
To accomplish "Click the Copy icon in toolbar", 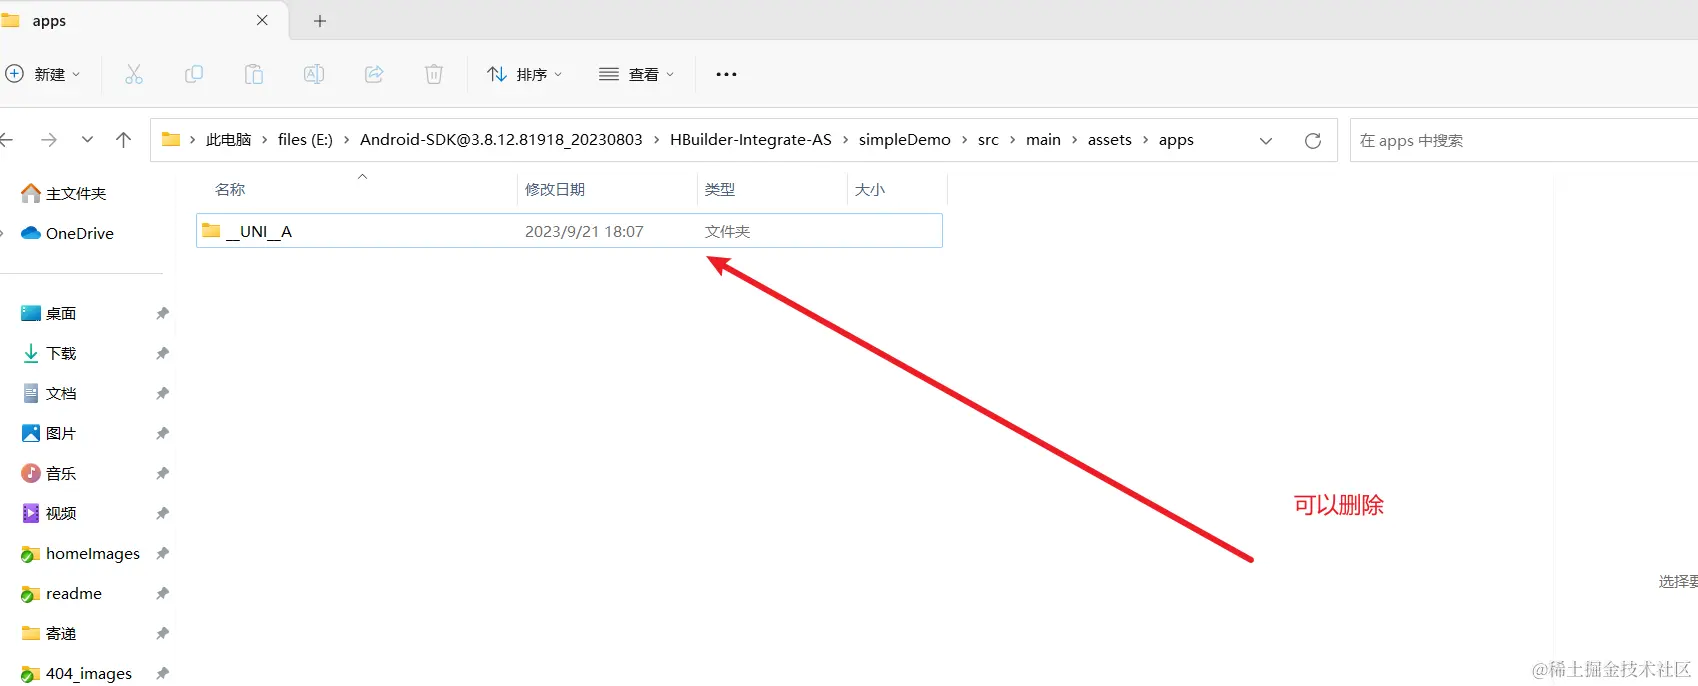I will click(x=194, y=74).
